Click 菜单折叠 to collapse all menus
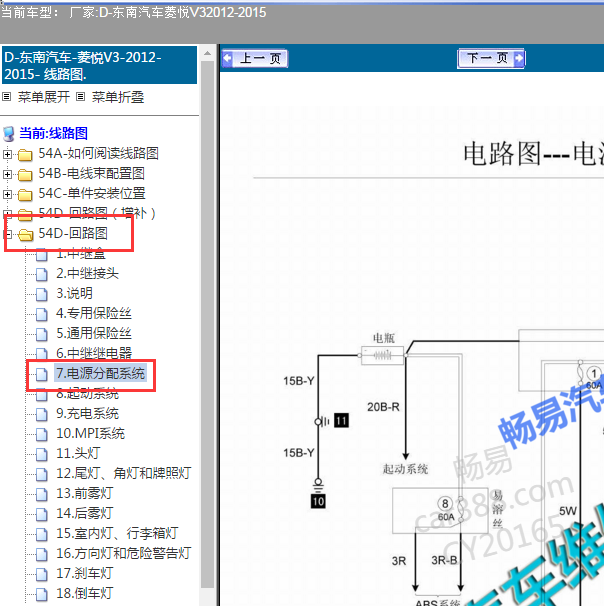Screen dimensions: 604x606 tap(118, 97)
